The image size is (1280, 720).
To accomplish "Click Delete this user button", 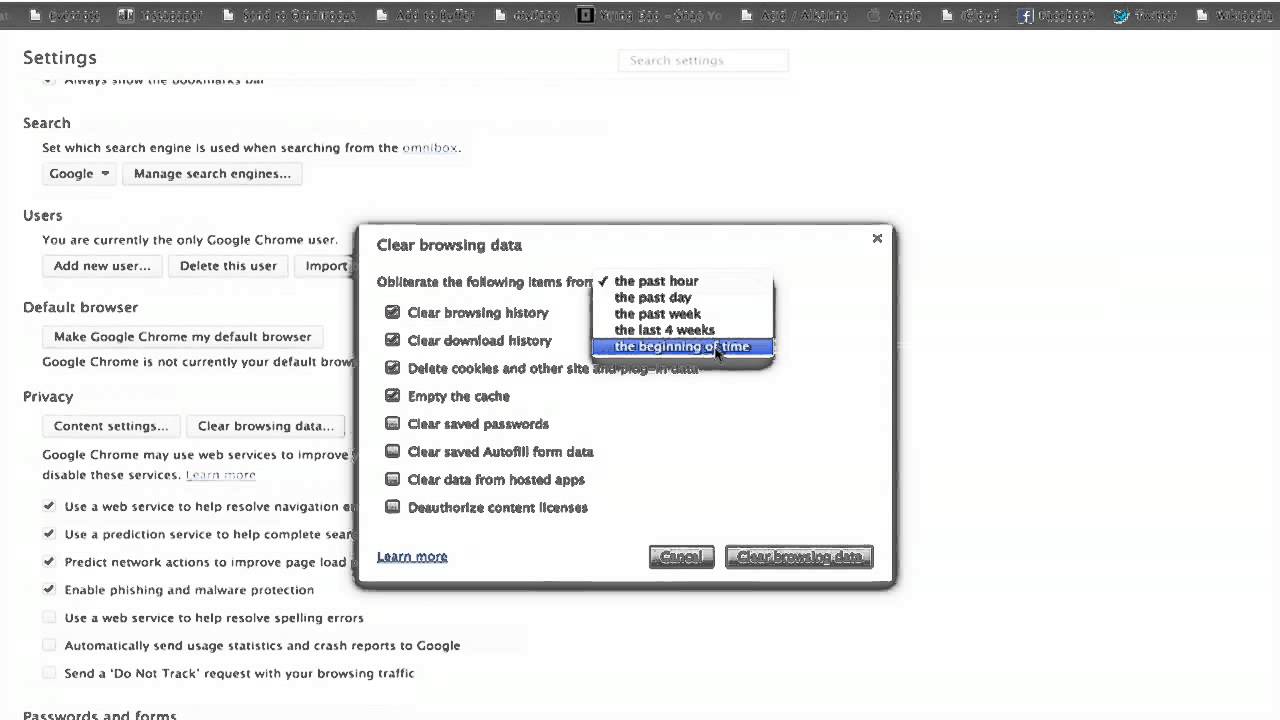I will [x=228, y=266].
